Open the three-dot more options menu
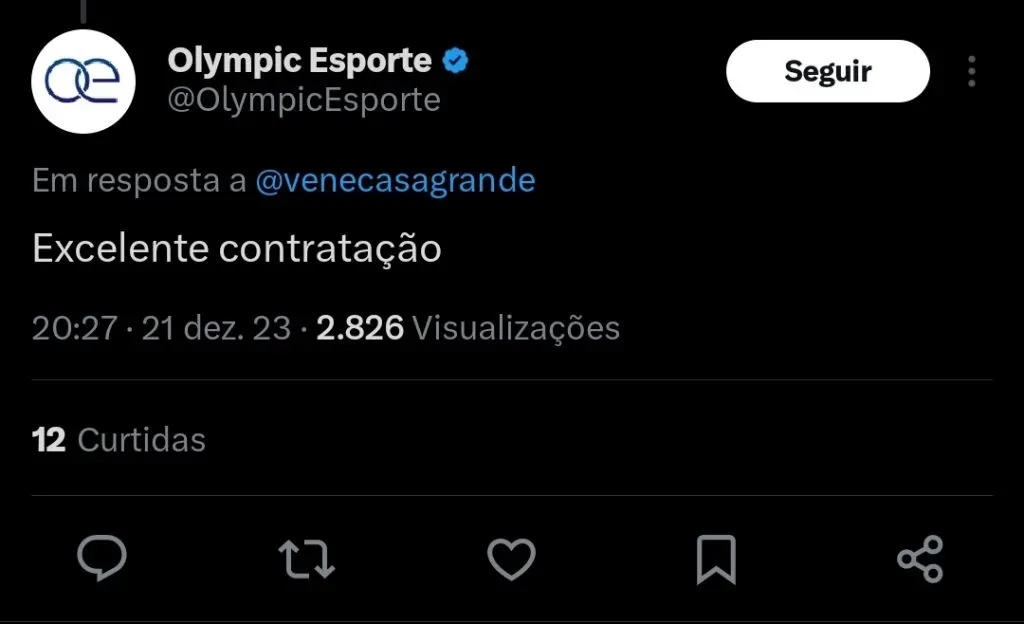The height and width of the screenshot is (624, 1024). [x=971, y=71]
